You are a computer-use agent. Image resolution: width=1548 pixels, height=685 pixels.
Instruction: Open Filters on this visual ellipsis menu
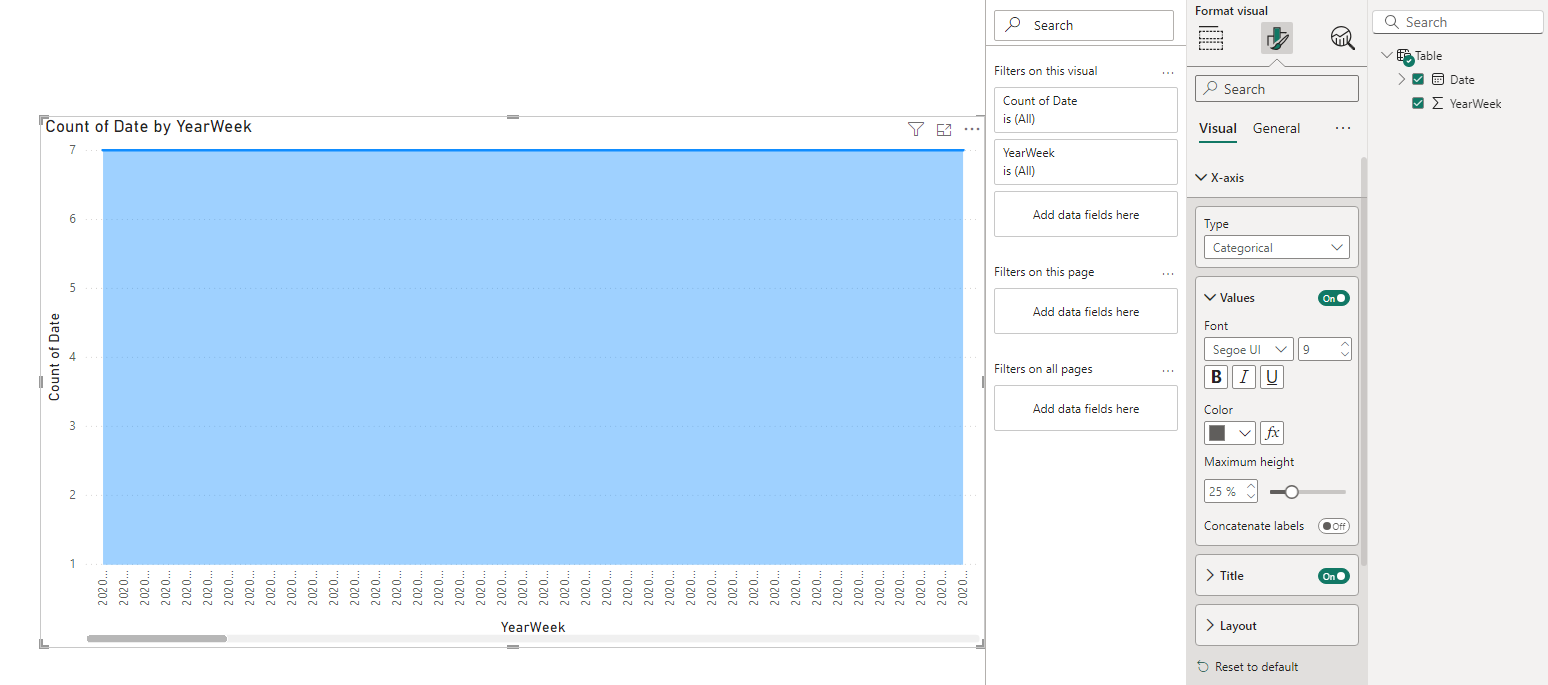[1168, 72]
